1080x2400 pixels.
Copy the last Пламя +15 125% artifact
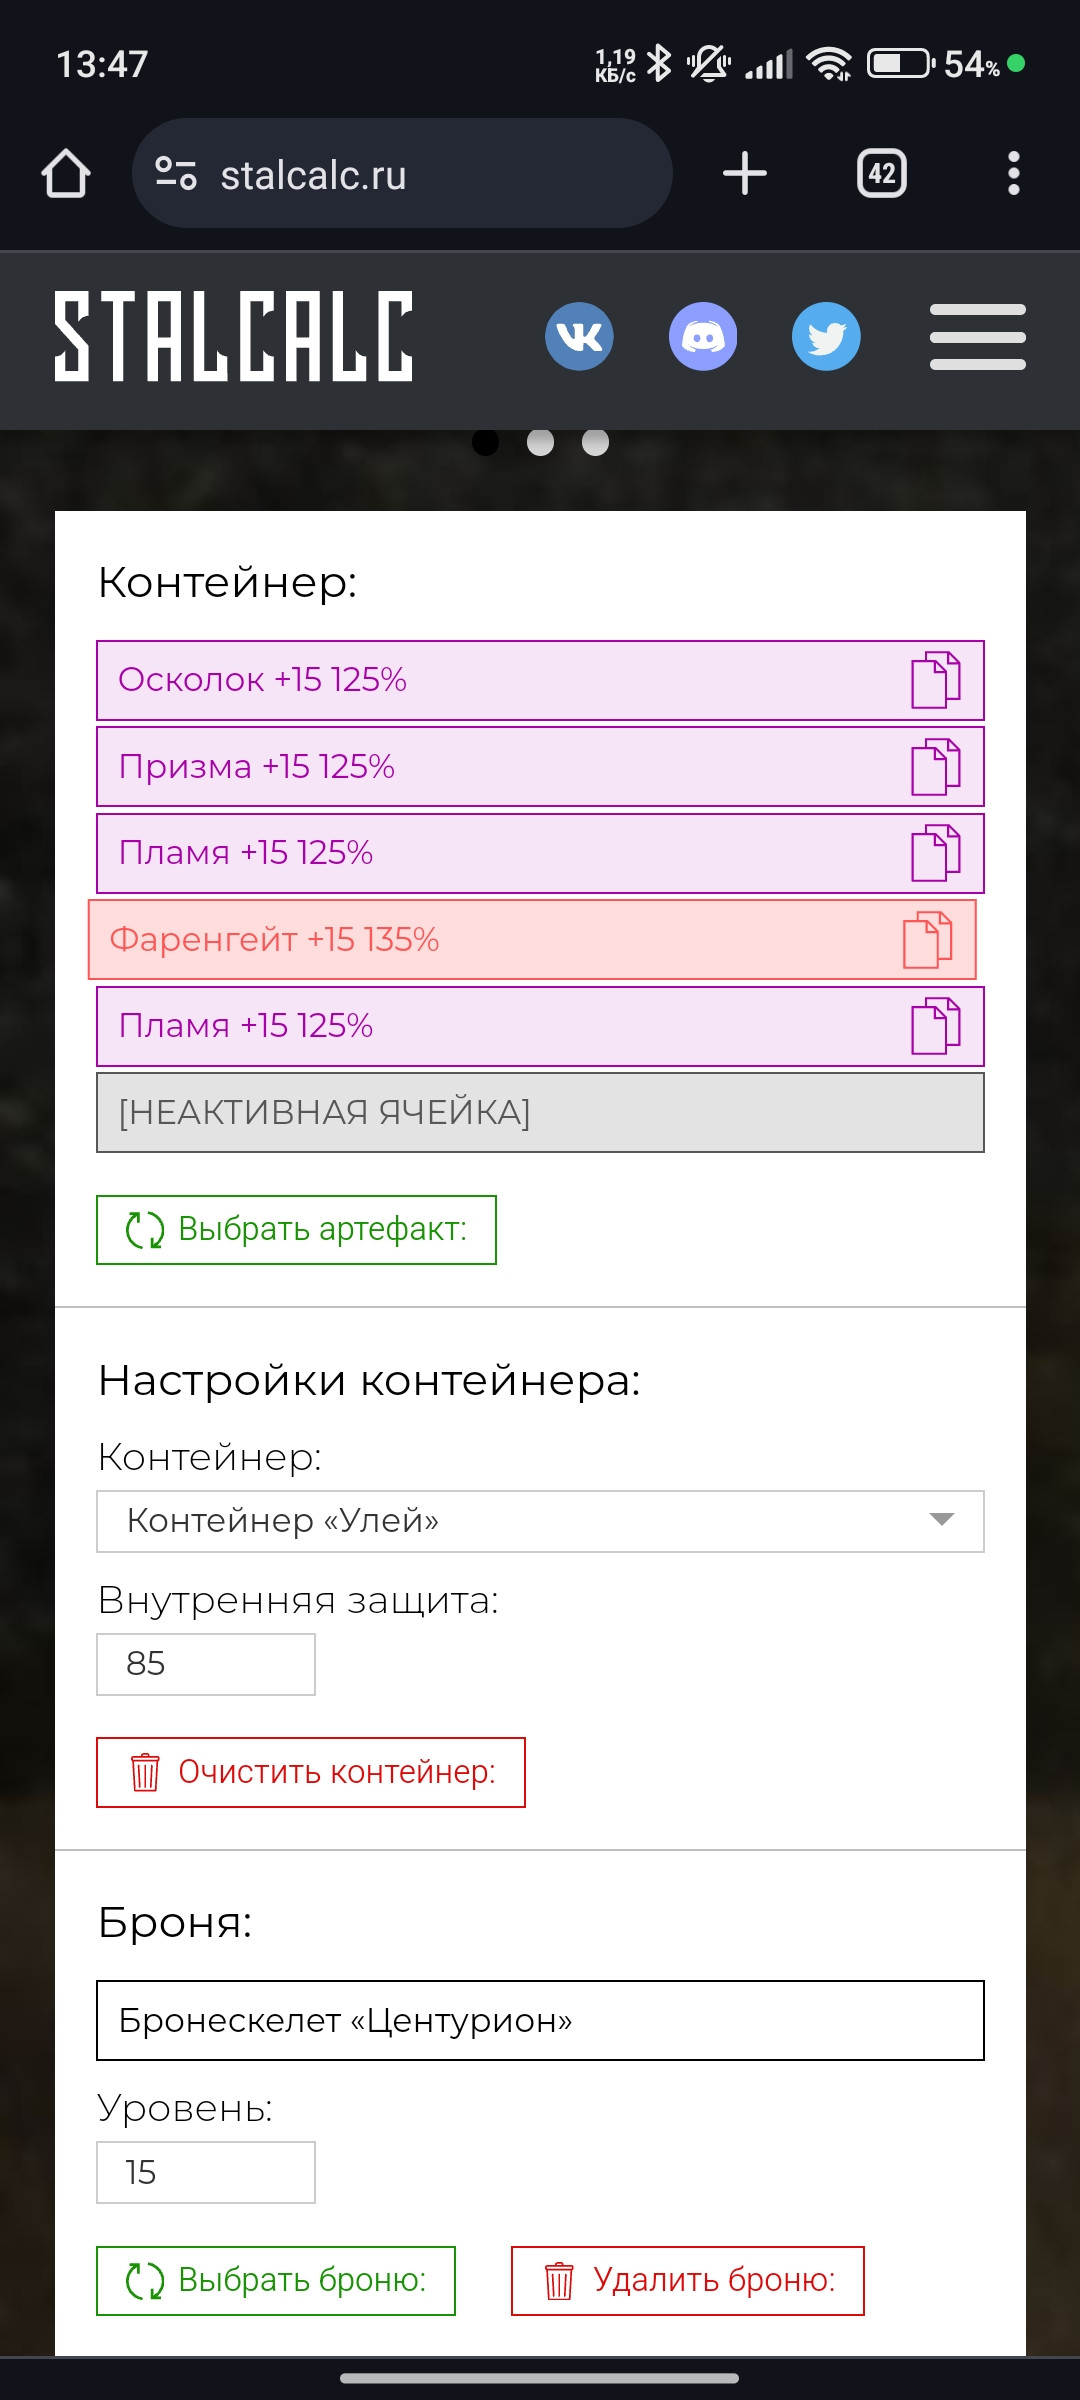coord(936,1026)
